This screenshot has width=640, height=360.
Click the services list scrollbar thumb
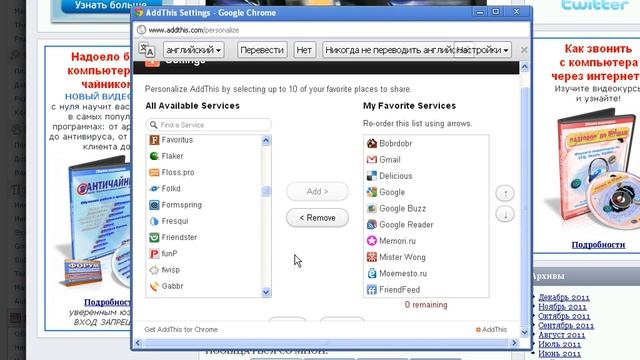click(266, 191)
